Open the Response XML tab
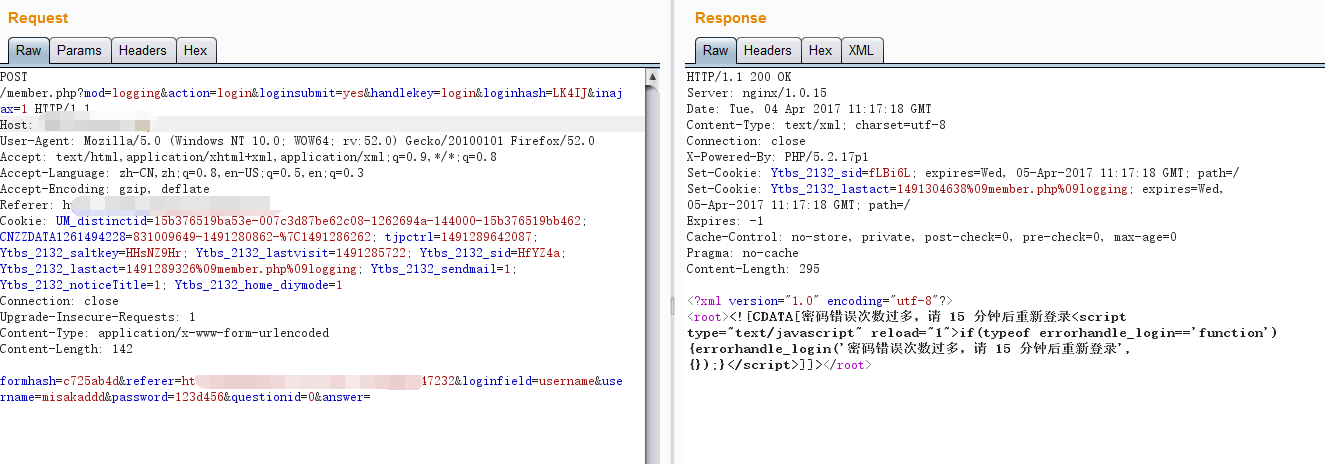The width and height of the screenshot is (1325, 464). click(861, 51)
